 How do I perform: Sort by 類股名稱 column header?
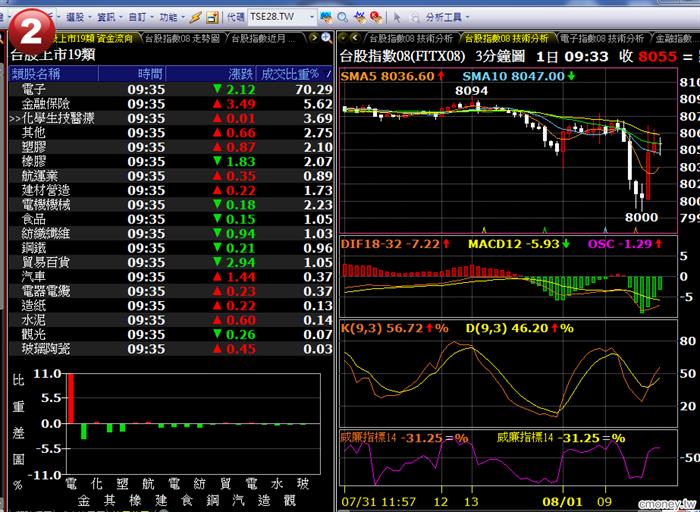pos(54,74)
